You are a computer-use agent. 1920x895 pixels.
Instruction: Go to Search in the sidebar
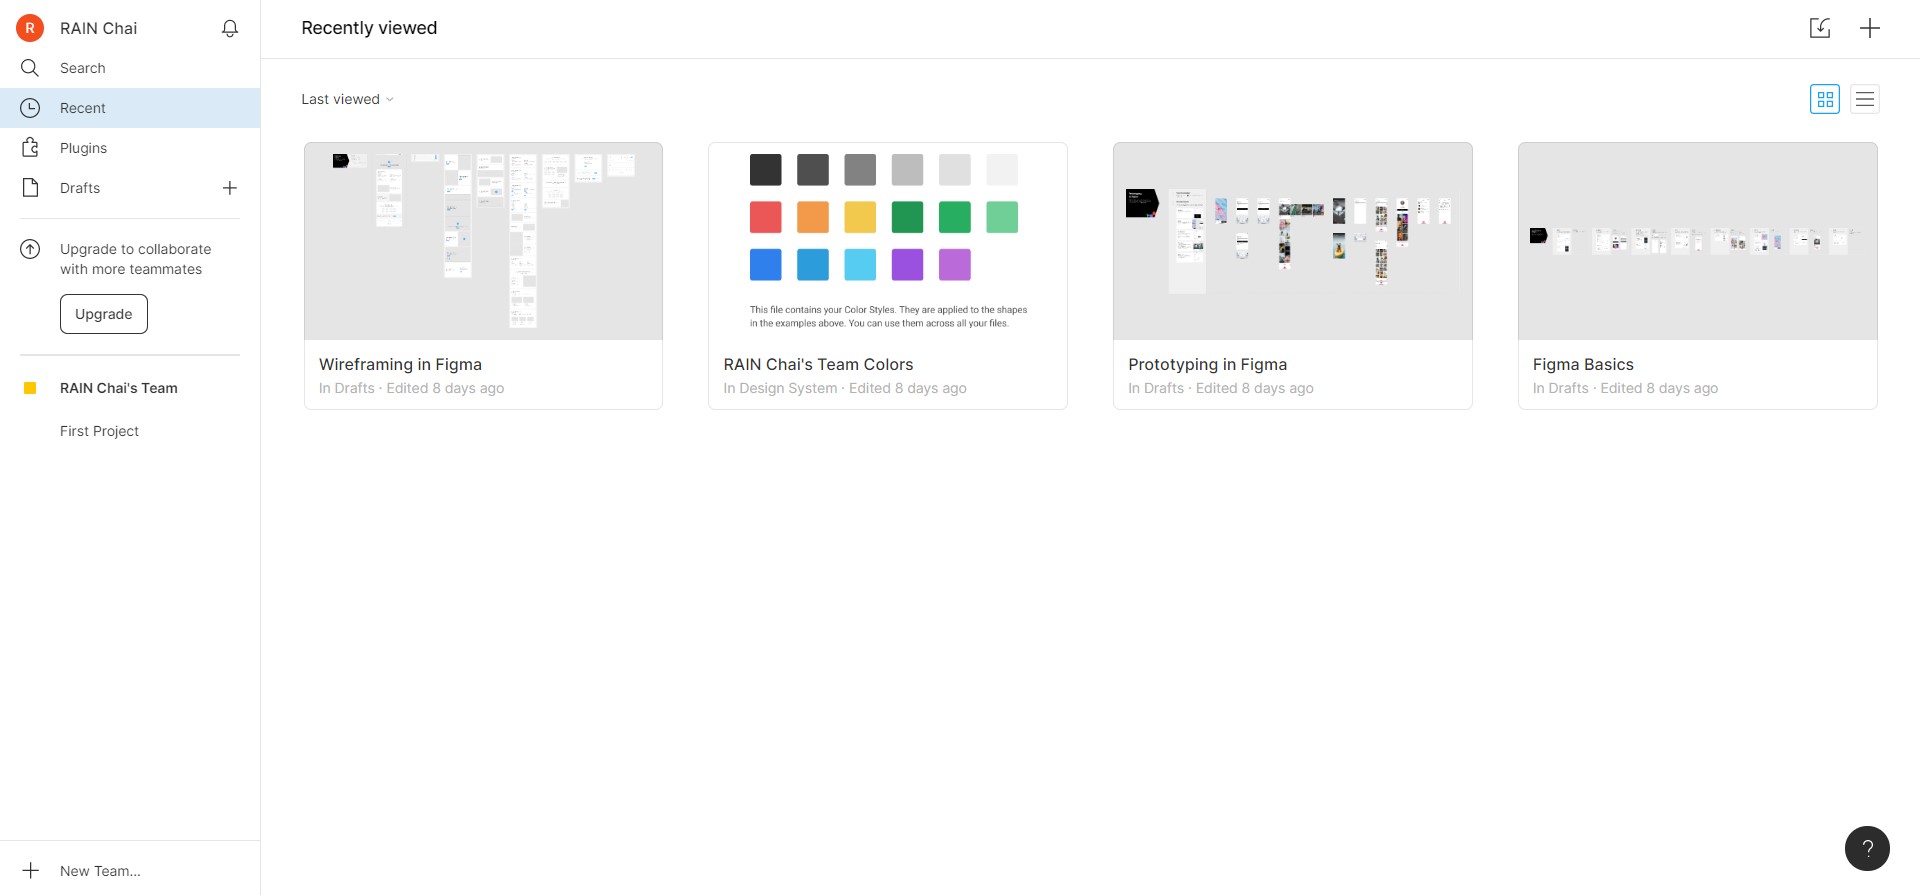pos(130,68)
